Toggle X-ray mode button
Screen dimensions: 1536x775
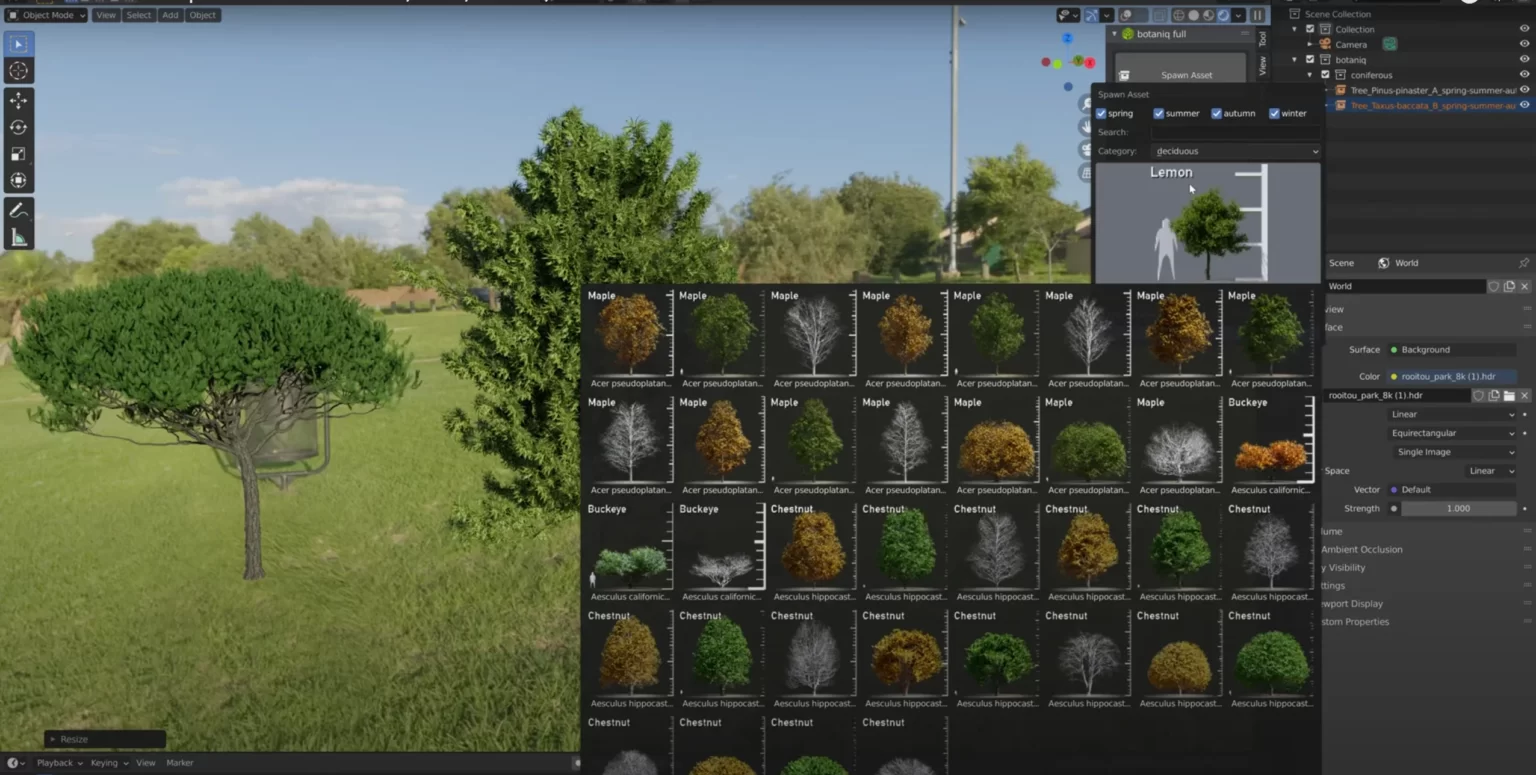(1159, 15)
